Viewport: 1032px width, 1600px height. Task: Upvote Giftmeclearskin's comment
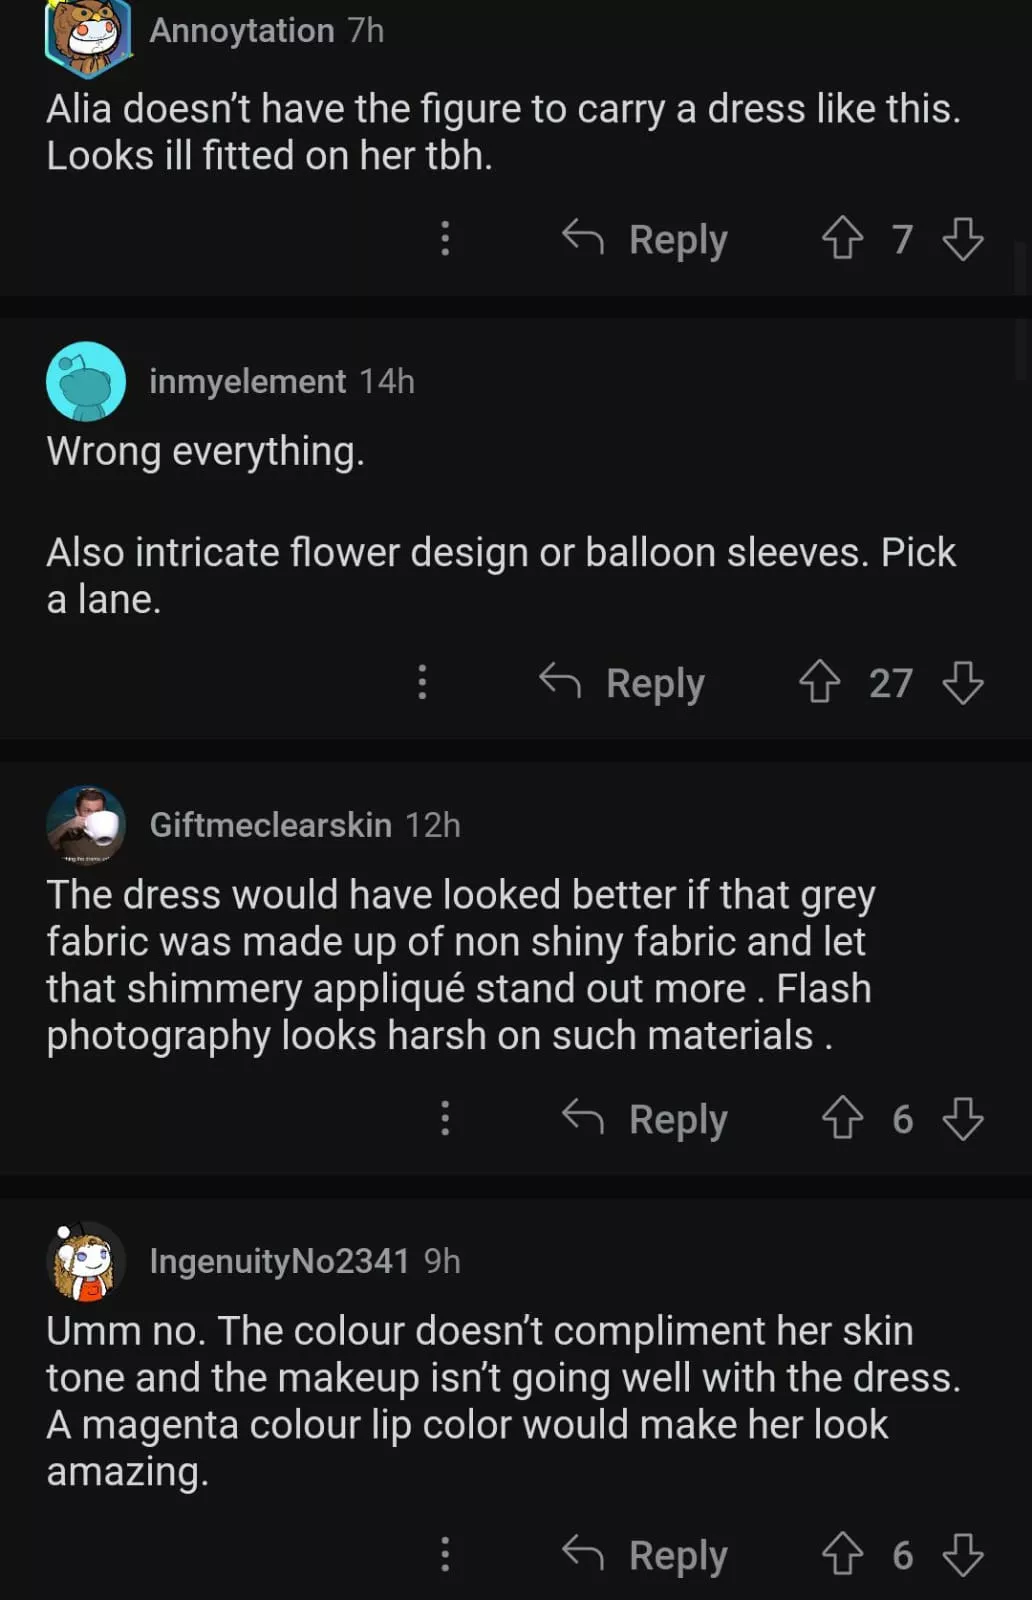[x=842, y=1118]
